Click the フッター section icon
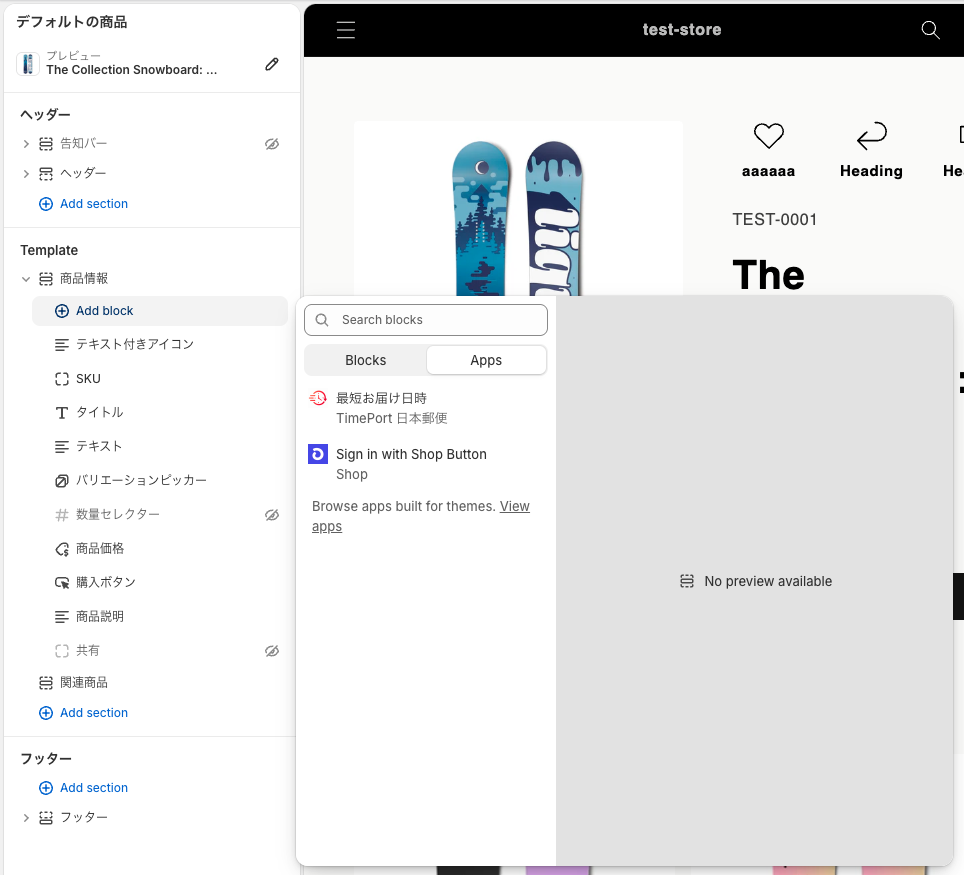This screenshot has width=964, height=875. (46, 818)
